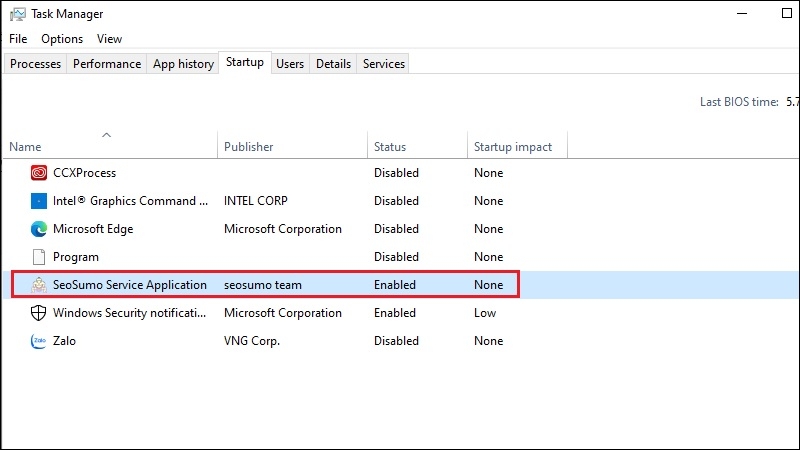Switch to the Services tab

[384, 64]
